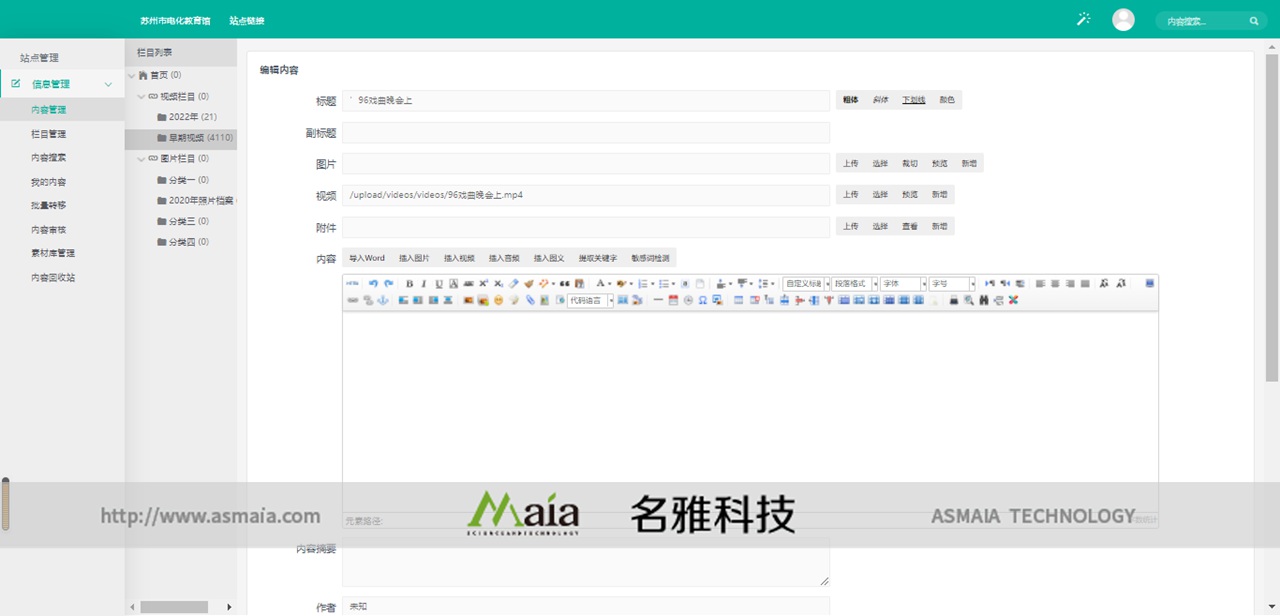Open 段落格式 paragraph format dropdown

(855, 284)
